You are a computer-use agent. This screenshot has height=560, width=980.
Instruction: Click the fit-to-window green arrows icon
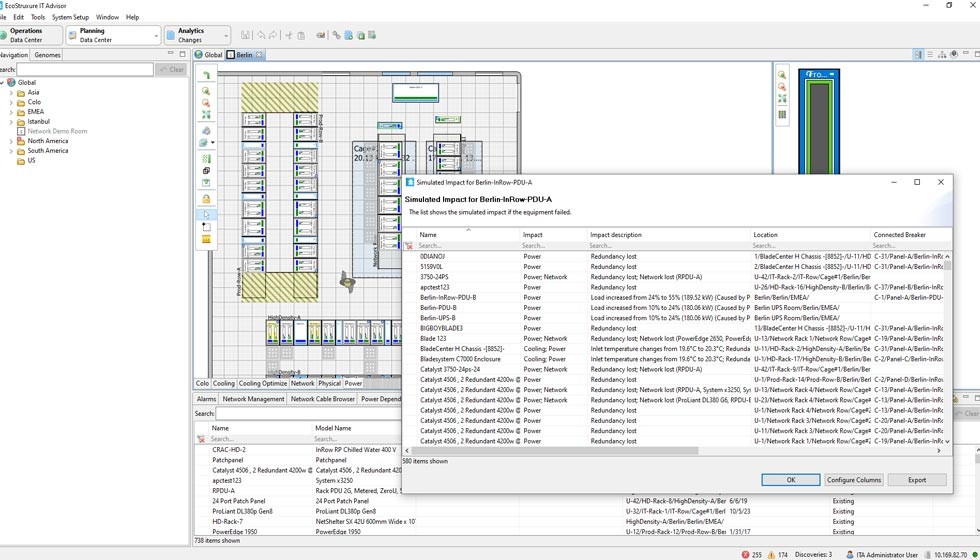click(x=206, y=115)
